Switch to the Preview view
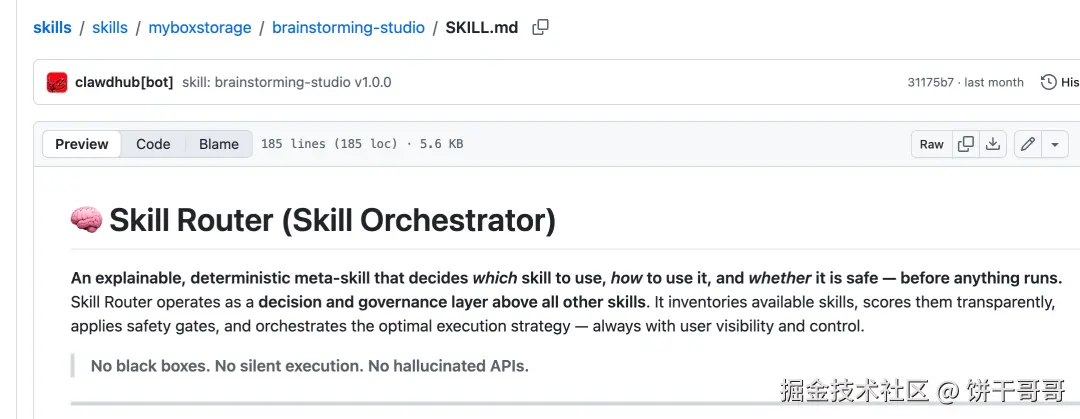Screen dimensions: 1080x419 82,144
